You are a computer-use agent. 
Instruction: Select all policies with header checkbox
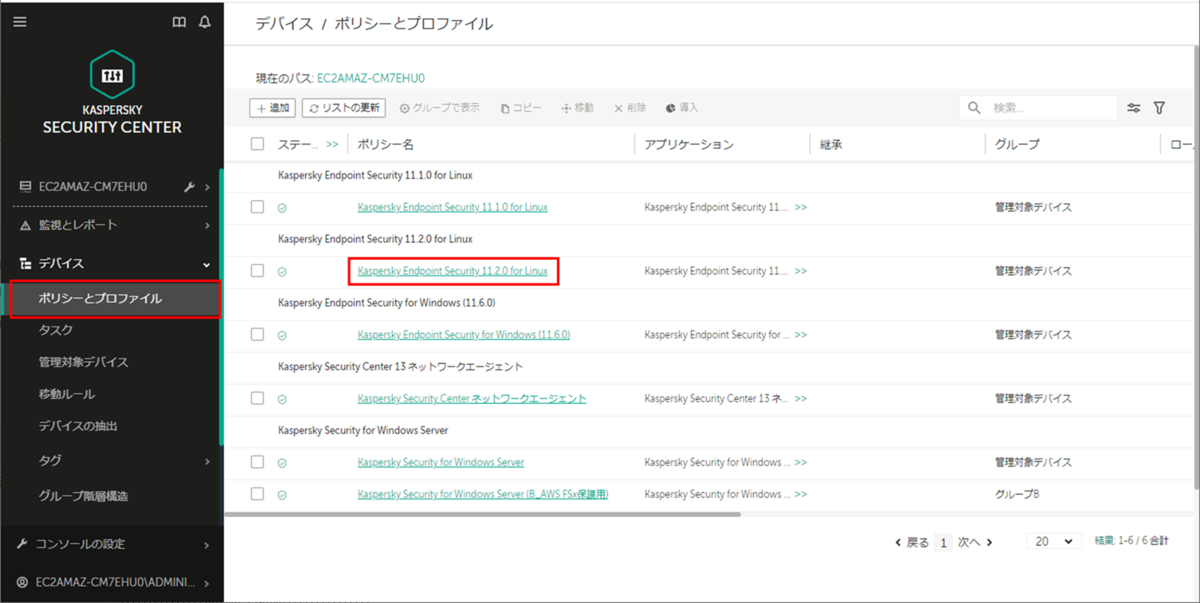coord(258,144)
